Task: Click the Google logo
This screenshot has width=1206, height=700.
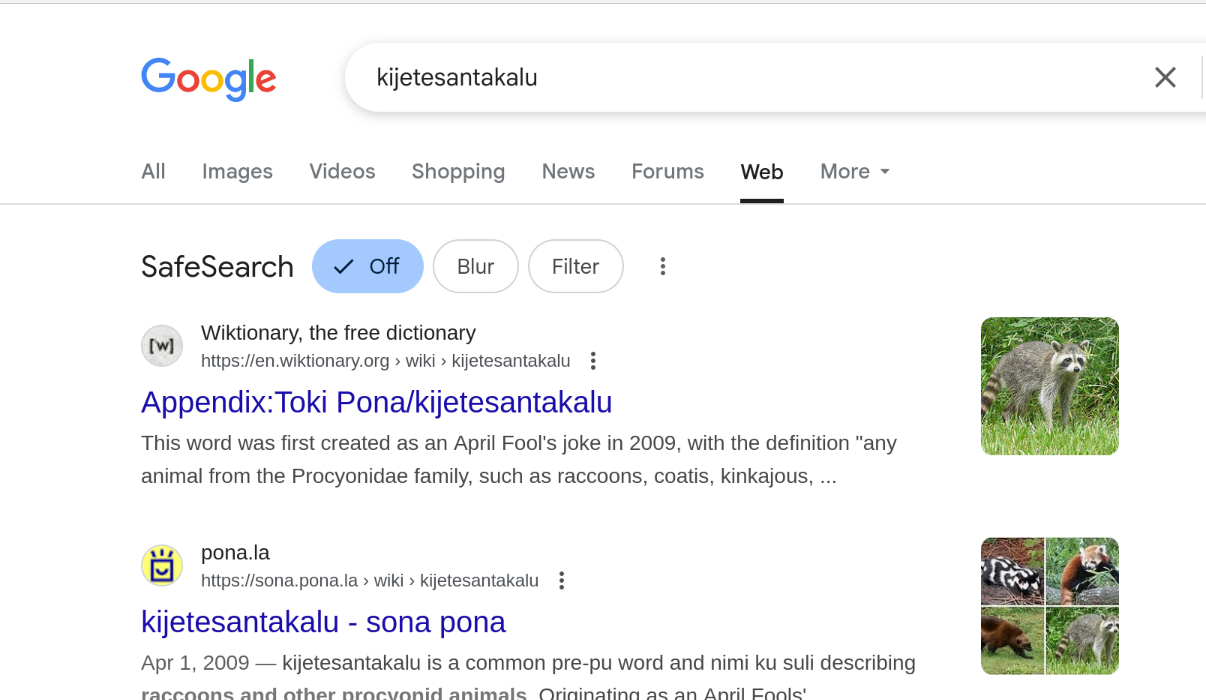Action: tap(208, 79)
